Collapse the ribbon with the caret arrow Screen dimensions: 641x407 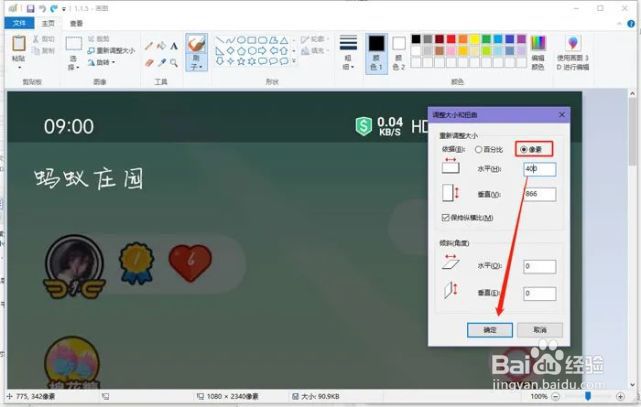620,24
